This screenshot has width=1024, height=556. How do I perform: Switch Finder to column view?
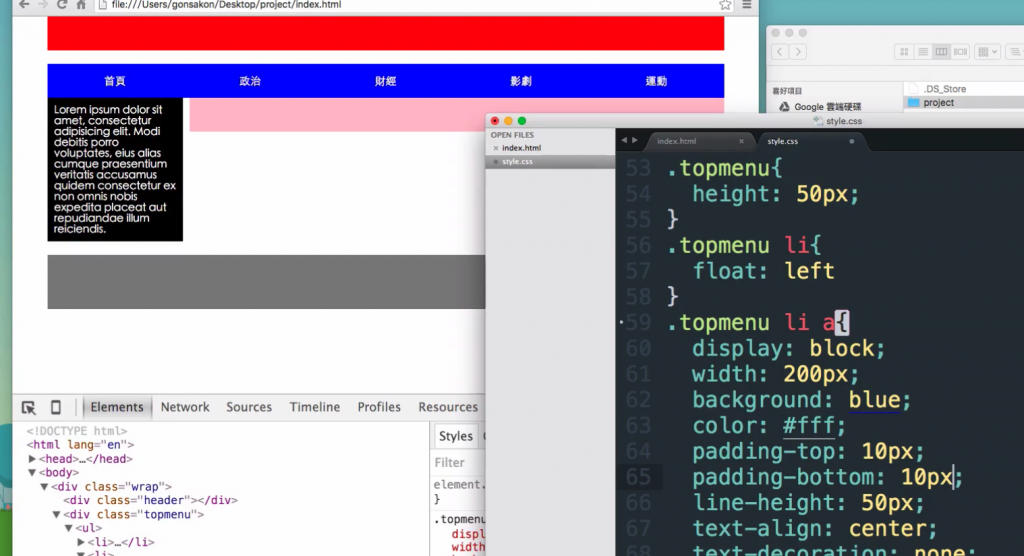click(x=941, y=52)
